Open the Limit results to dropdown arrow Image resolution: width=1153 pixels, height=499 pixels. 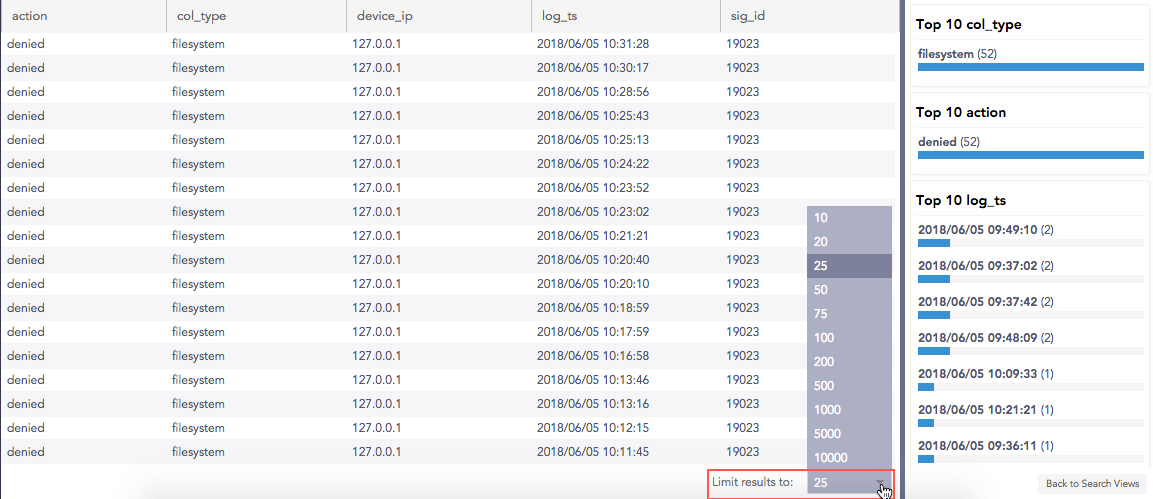(882, 483)
